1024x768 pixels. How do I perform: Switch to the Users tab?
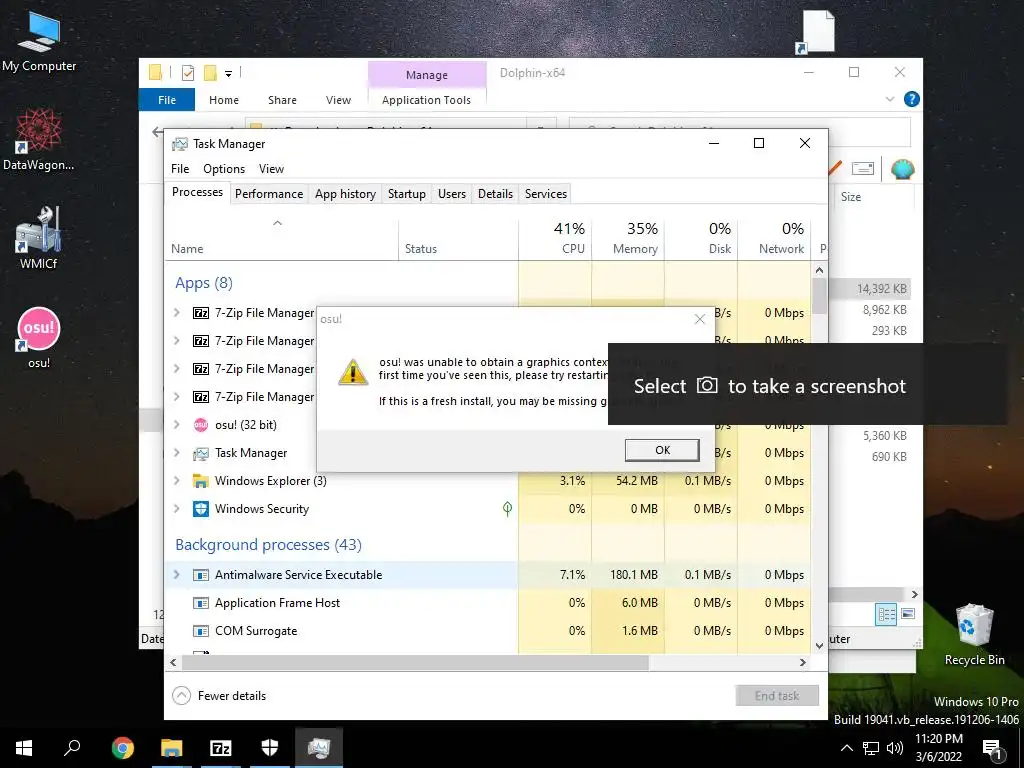point(452,194)
